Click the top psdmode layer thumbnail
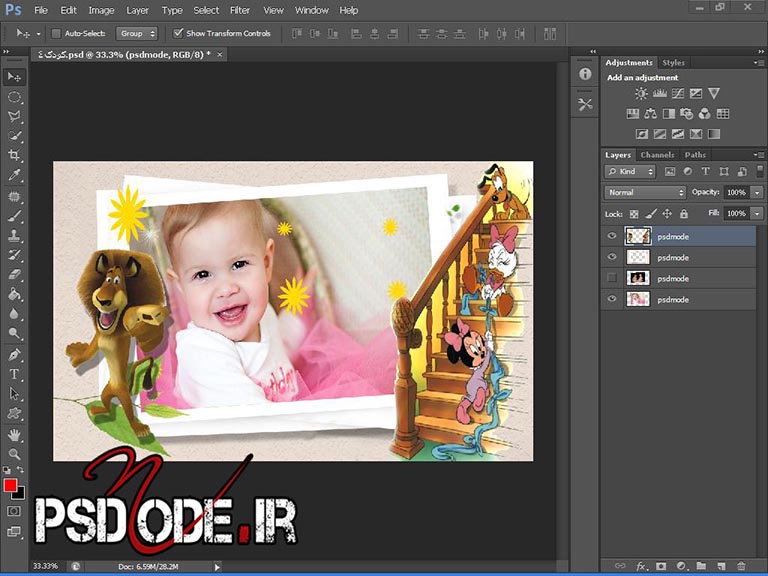This screenshot has width=768, height=576. click(x=638, y=236)
